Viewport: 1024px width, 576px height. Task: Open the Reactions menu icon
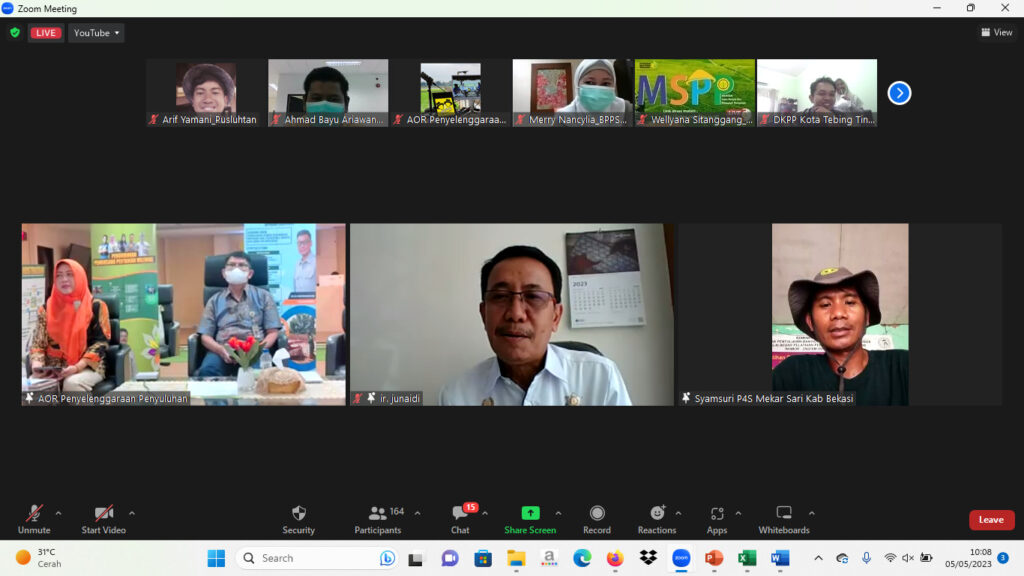click(657, 513)
